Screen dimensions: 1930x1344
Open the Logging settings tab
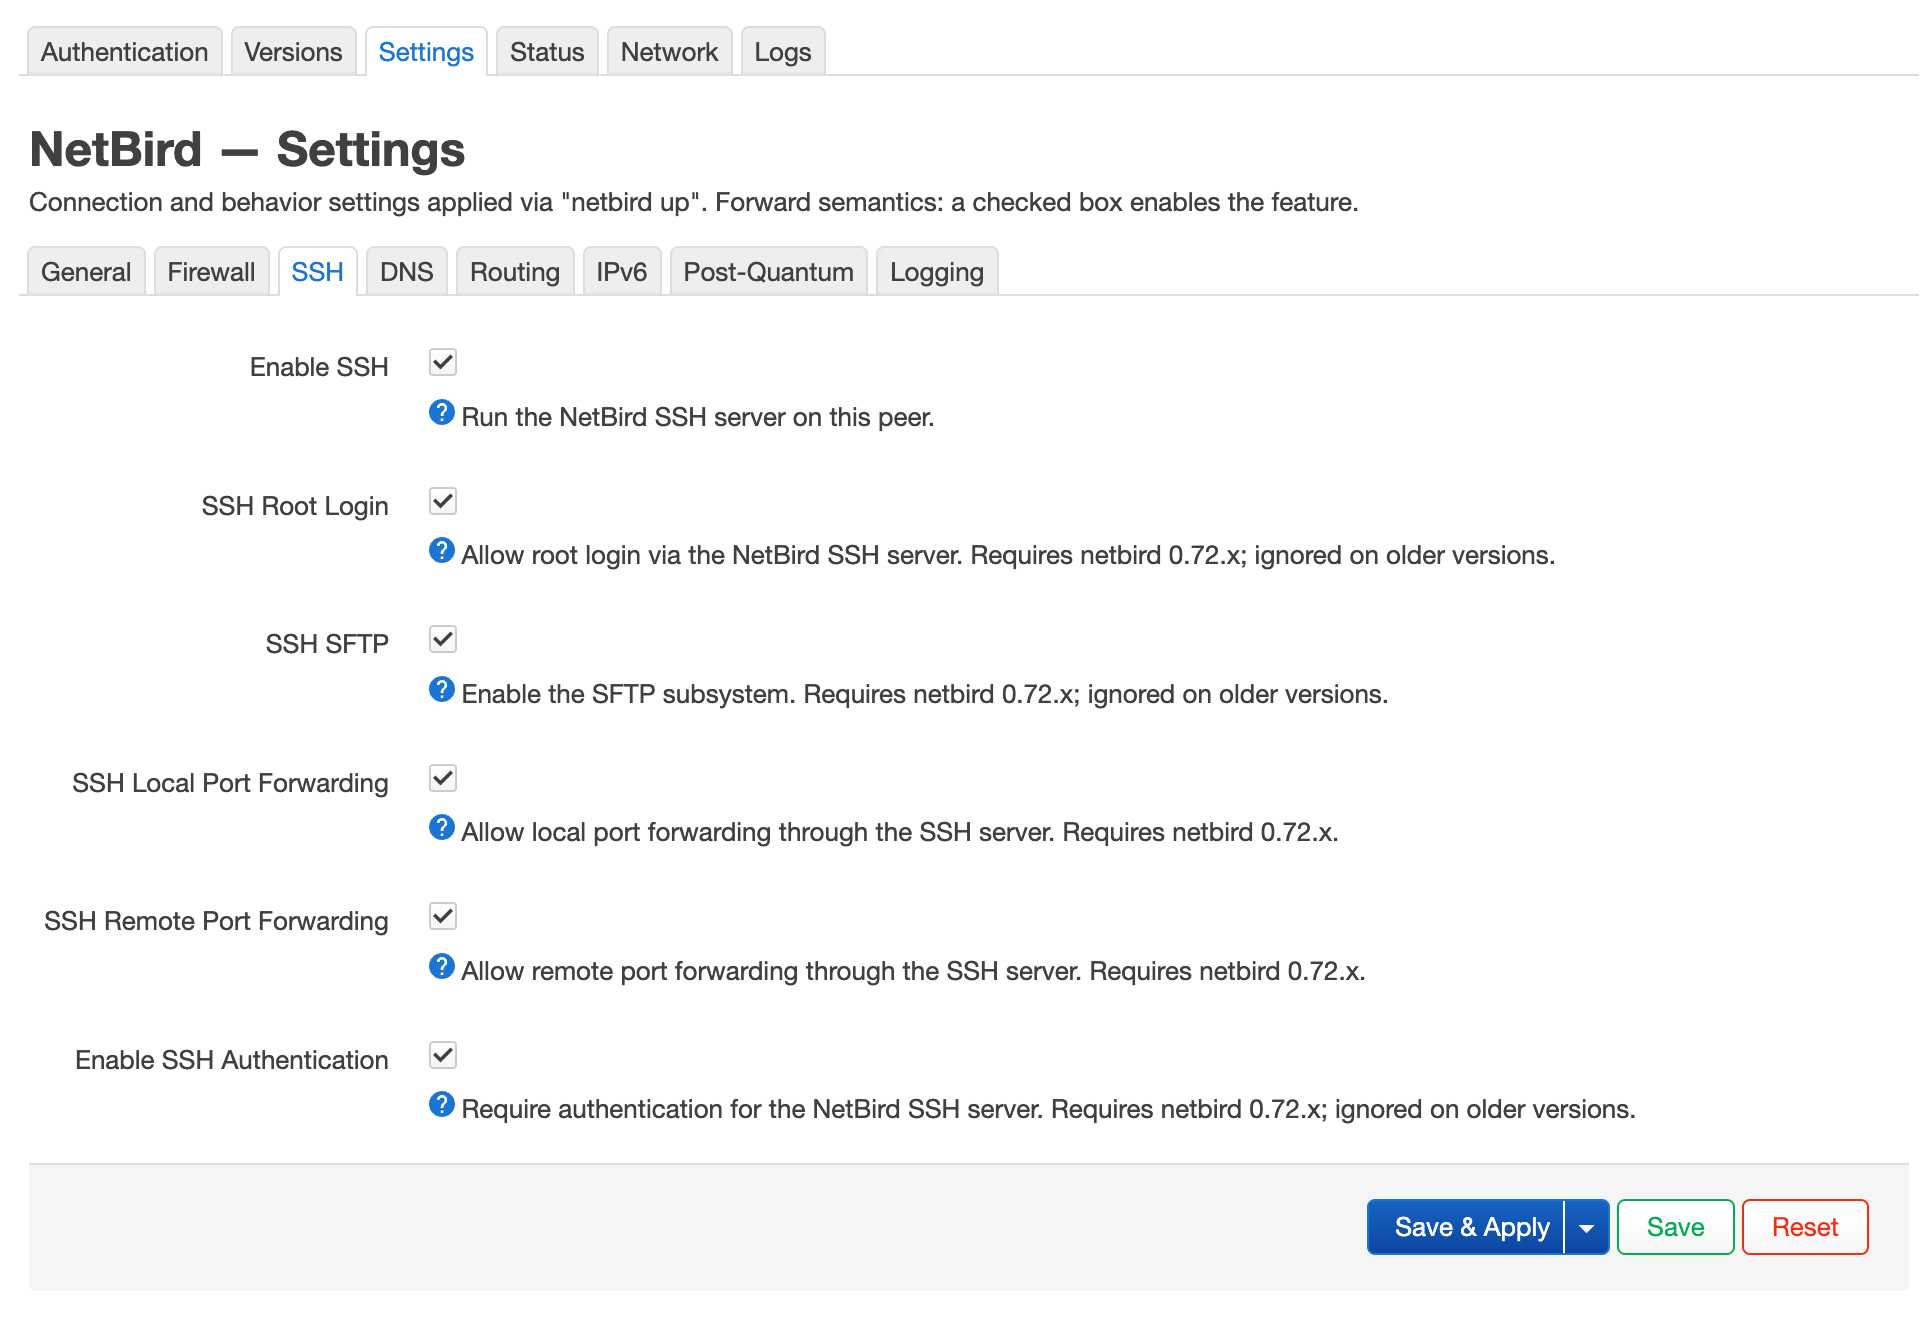pyautogui.click(x=937, y=272)
